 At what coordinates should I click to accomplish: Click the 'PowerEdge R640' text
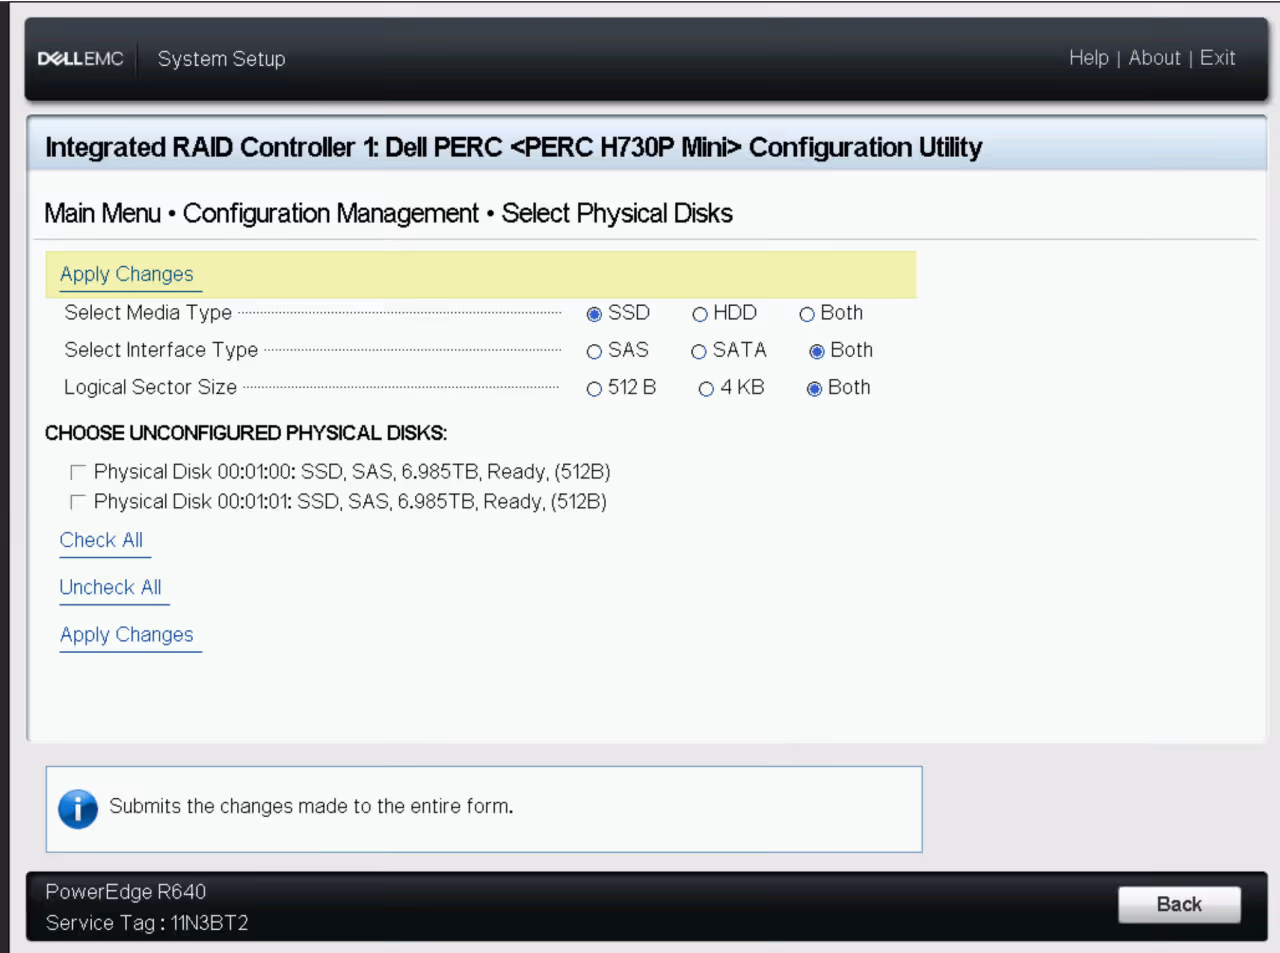coord(126,891)
